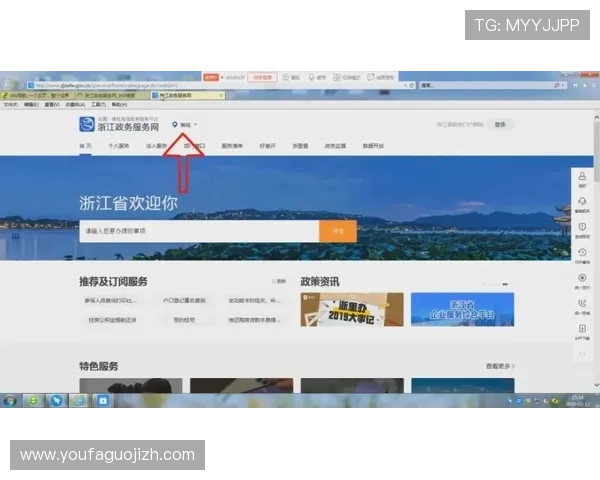Click the magnifier icon in browser search box

tap(557, 85)
